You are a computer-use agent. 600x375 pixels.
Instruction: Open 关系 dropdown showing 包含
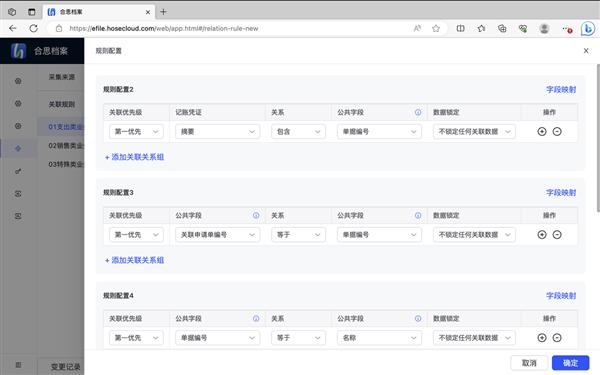coord(298,132)
